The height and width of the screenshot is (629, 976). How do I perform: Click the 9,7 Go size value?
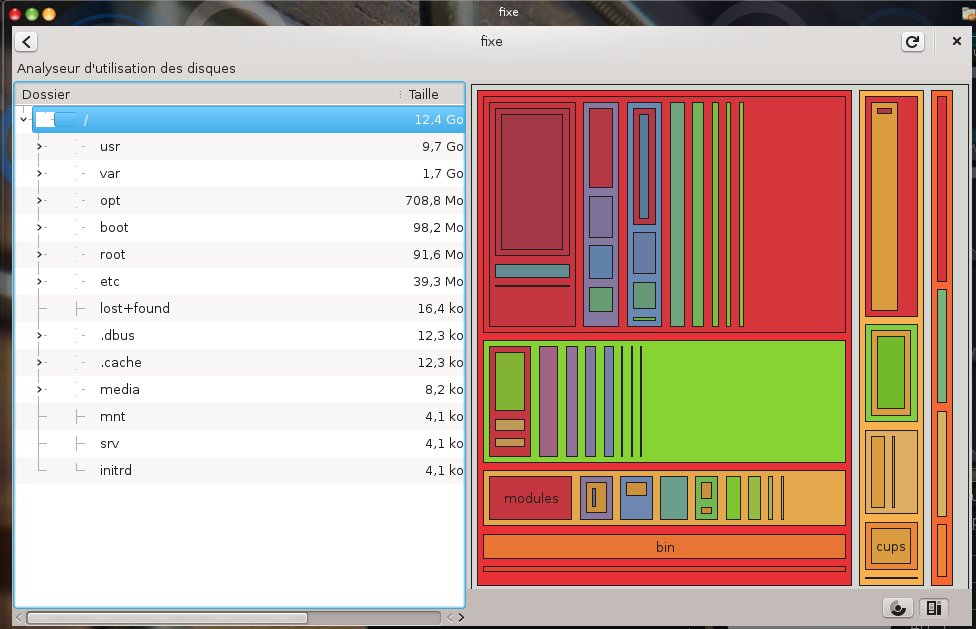pyautogui.click(x=443, y=146)
